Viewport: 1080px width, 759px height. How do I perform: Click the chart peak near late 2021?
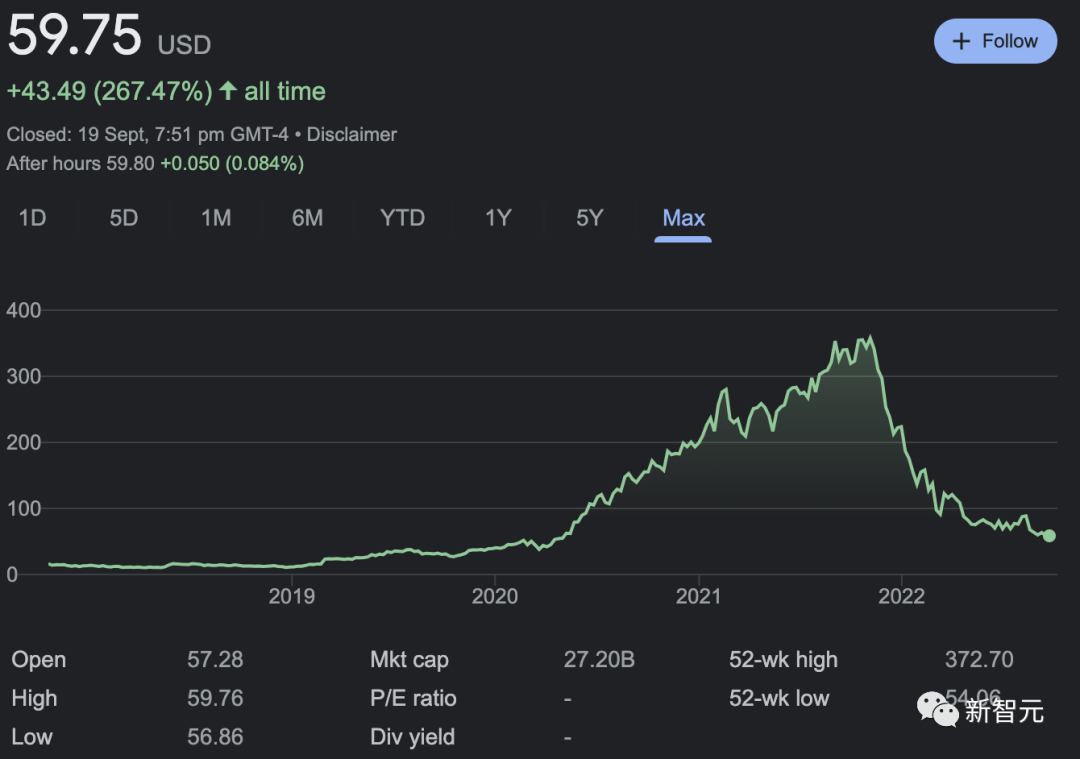[x=869, y=338]
